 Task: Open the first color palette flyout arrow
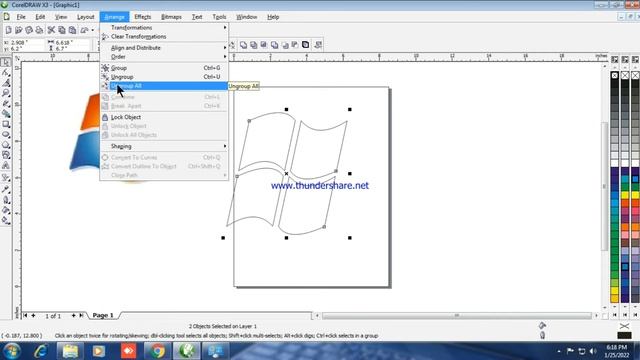tap(615, 60)
